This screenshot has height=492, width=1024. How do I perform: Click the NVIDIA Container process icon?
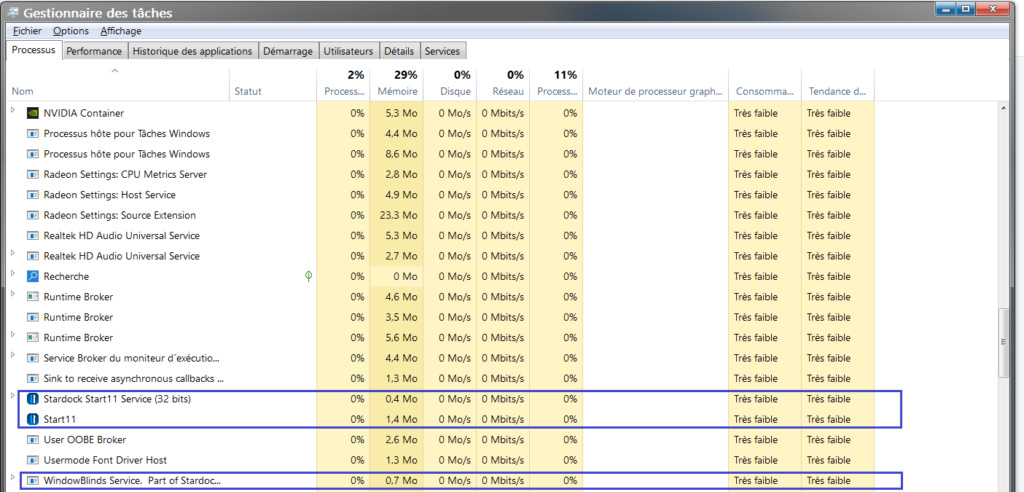point(32,113)
